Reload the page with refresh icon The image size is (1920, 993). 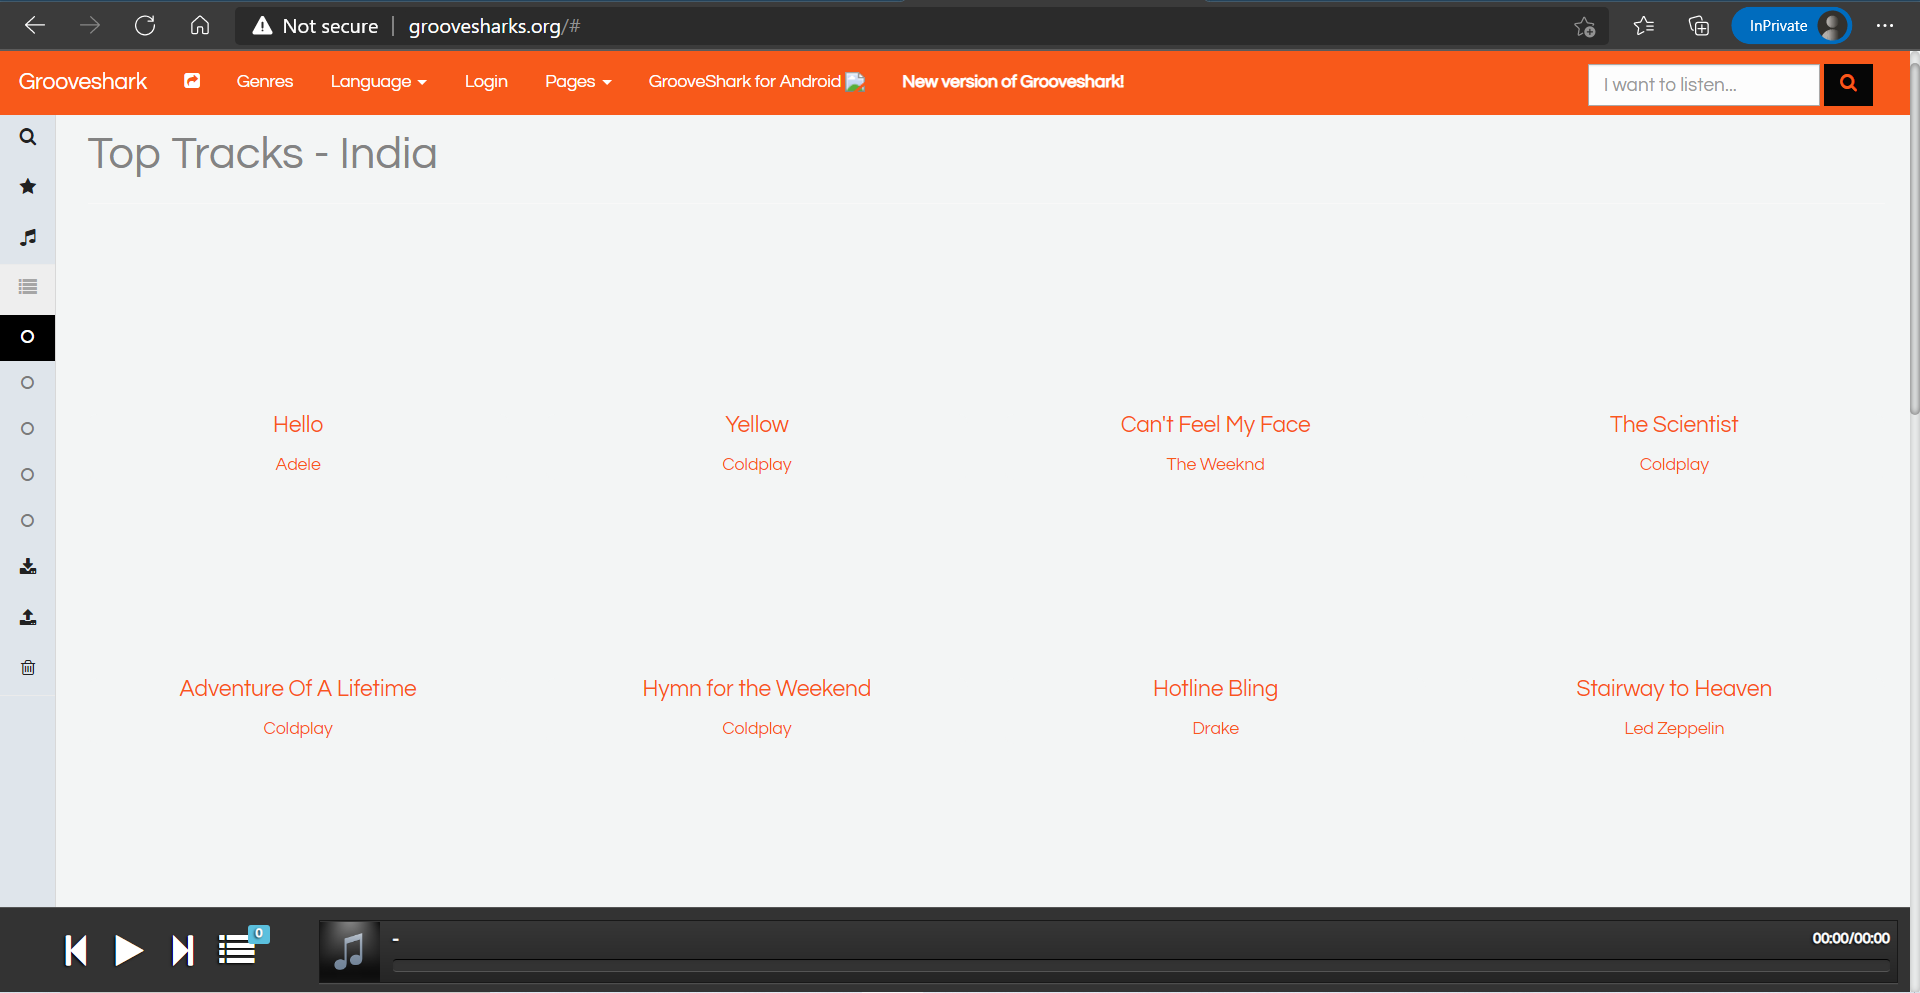coord(145,26)
